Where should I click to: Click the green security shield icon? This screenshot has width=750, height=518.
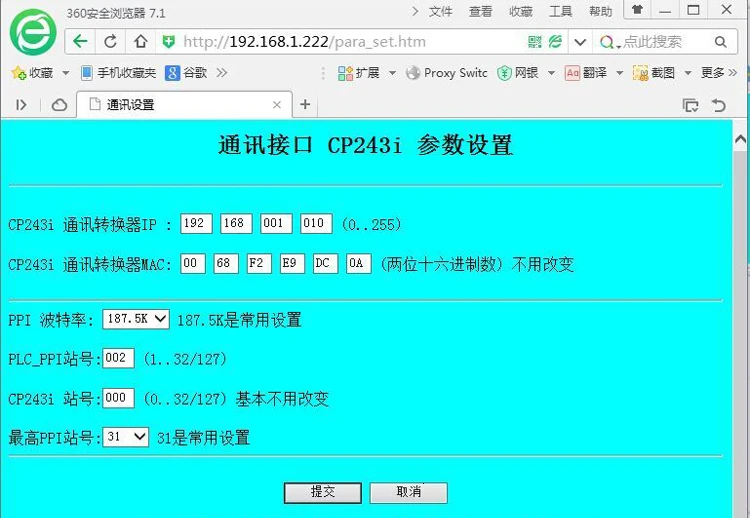[168, 42]
